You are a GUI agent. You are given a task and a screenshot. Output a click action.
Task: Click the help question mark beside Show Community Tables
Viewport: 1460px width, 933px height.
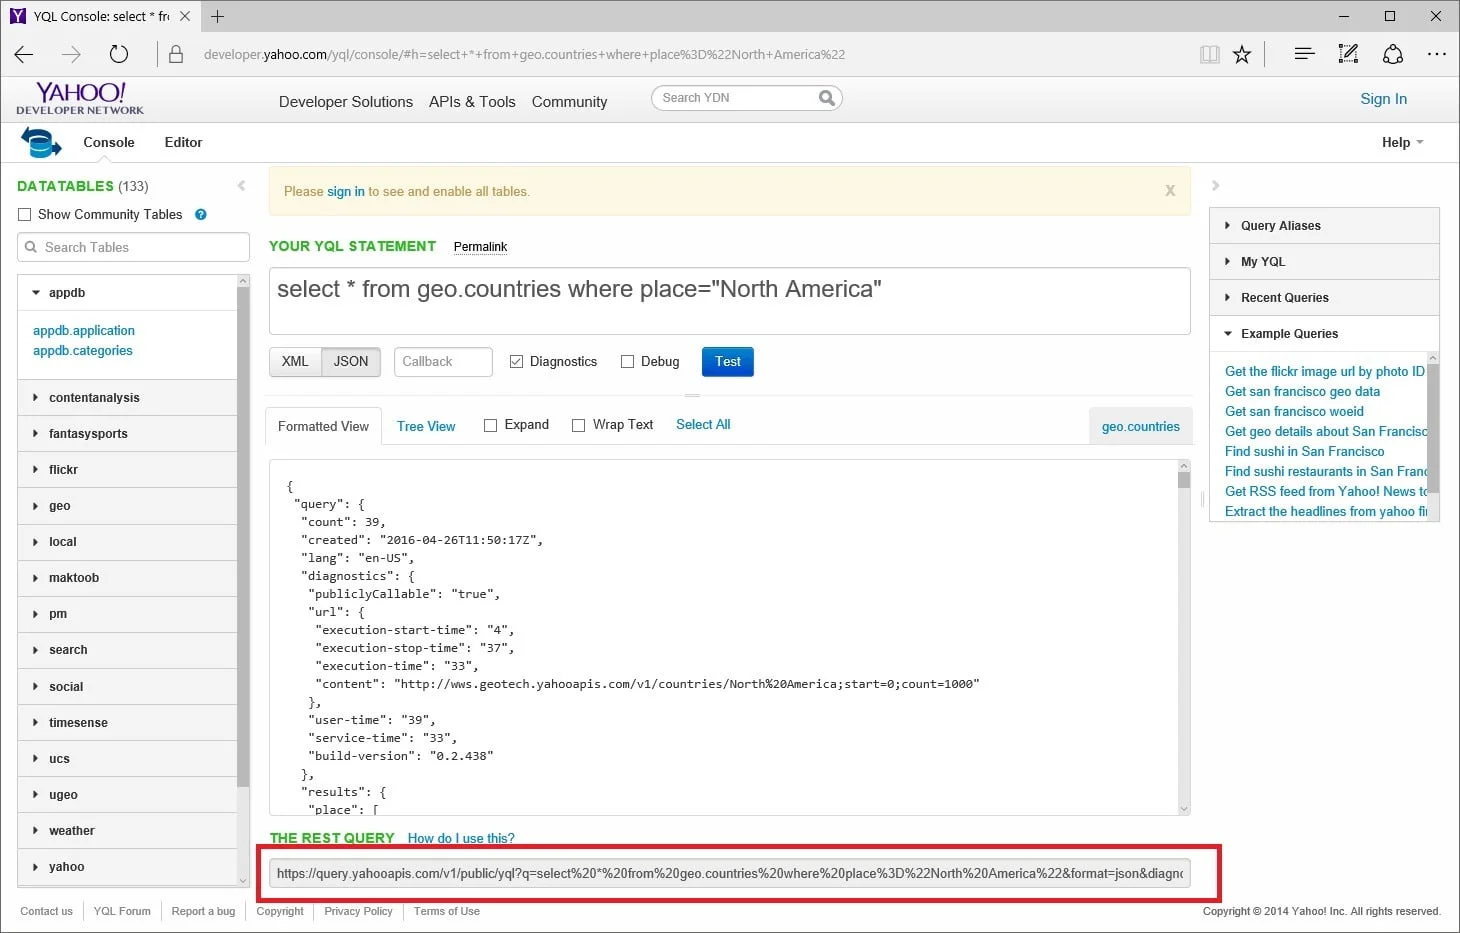[x=200, y=214]
